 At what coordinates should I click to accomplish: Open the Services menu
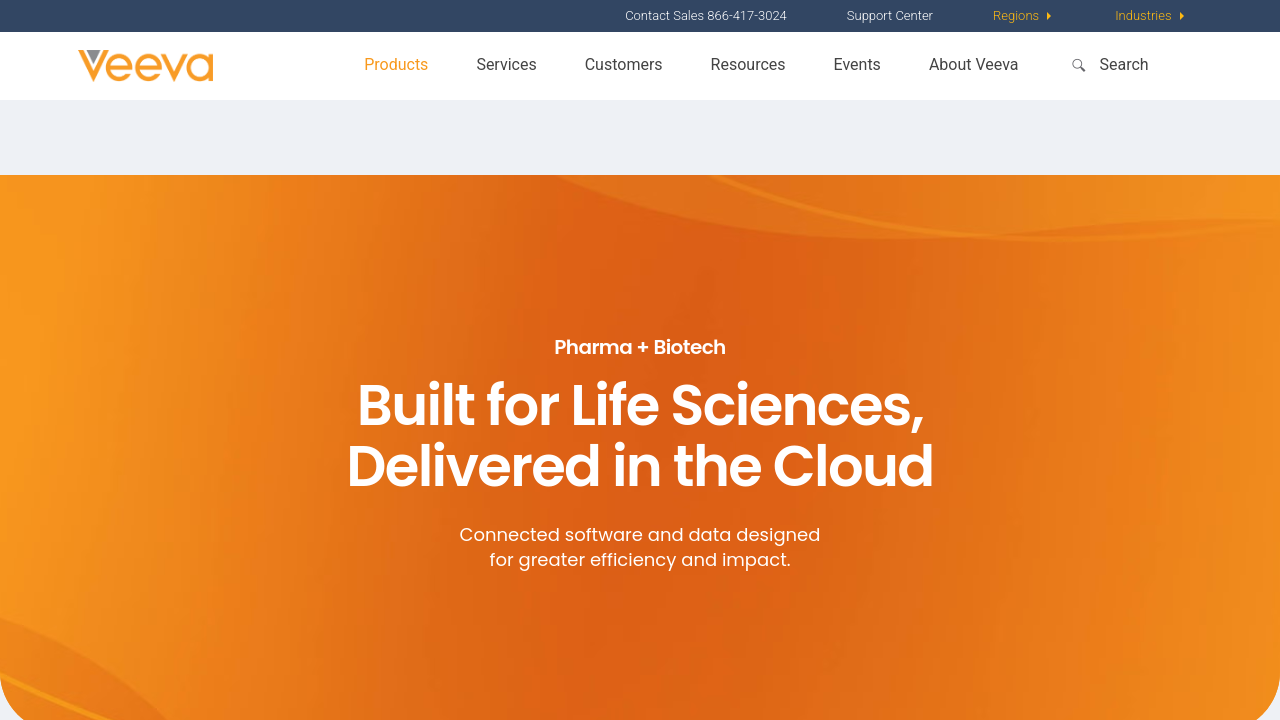tap(506, 65)
